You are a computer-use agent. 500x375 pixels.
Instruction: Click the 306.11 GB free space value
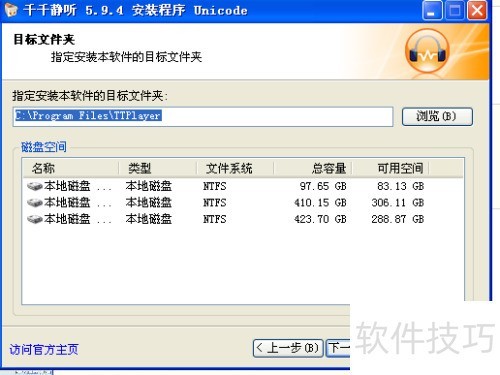[398, 202]
